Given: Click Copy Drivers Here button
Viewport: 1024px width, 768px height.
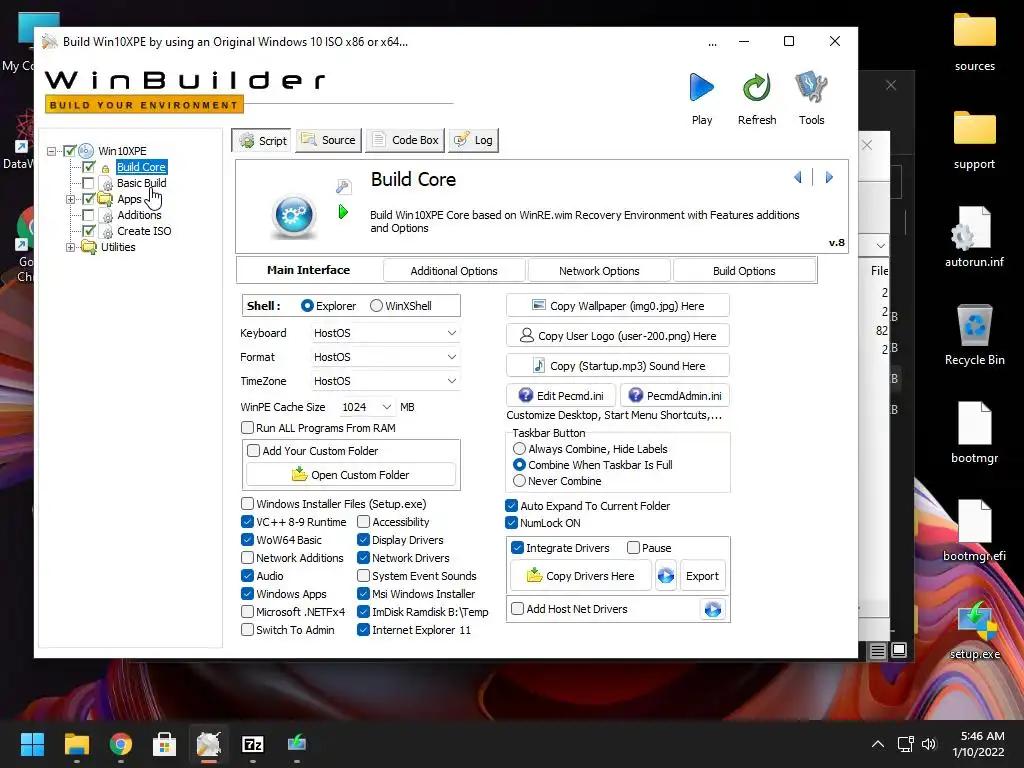Looking at the screenshot, I should coord(580,575).
